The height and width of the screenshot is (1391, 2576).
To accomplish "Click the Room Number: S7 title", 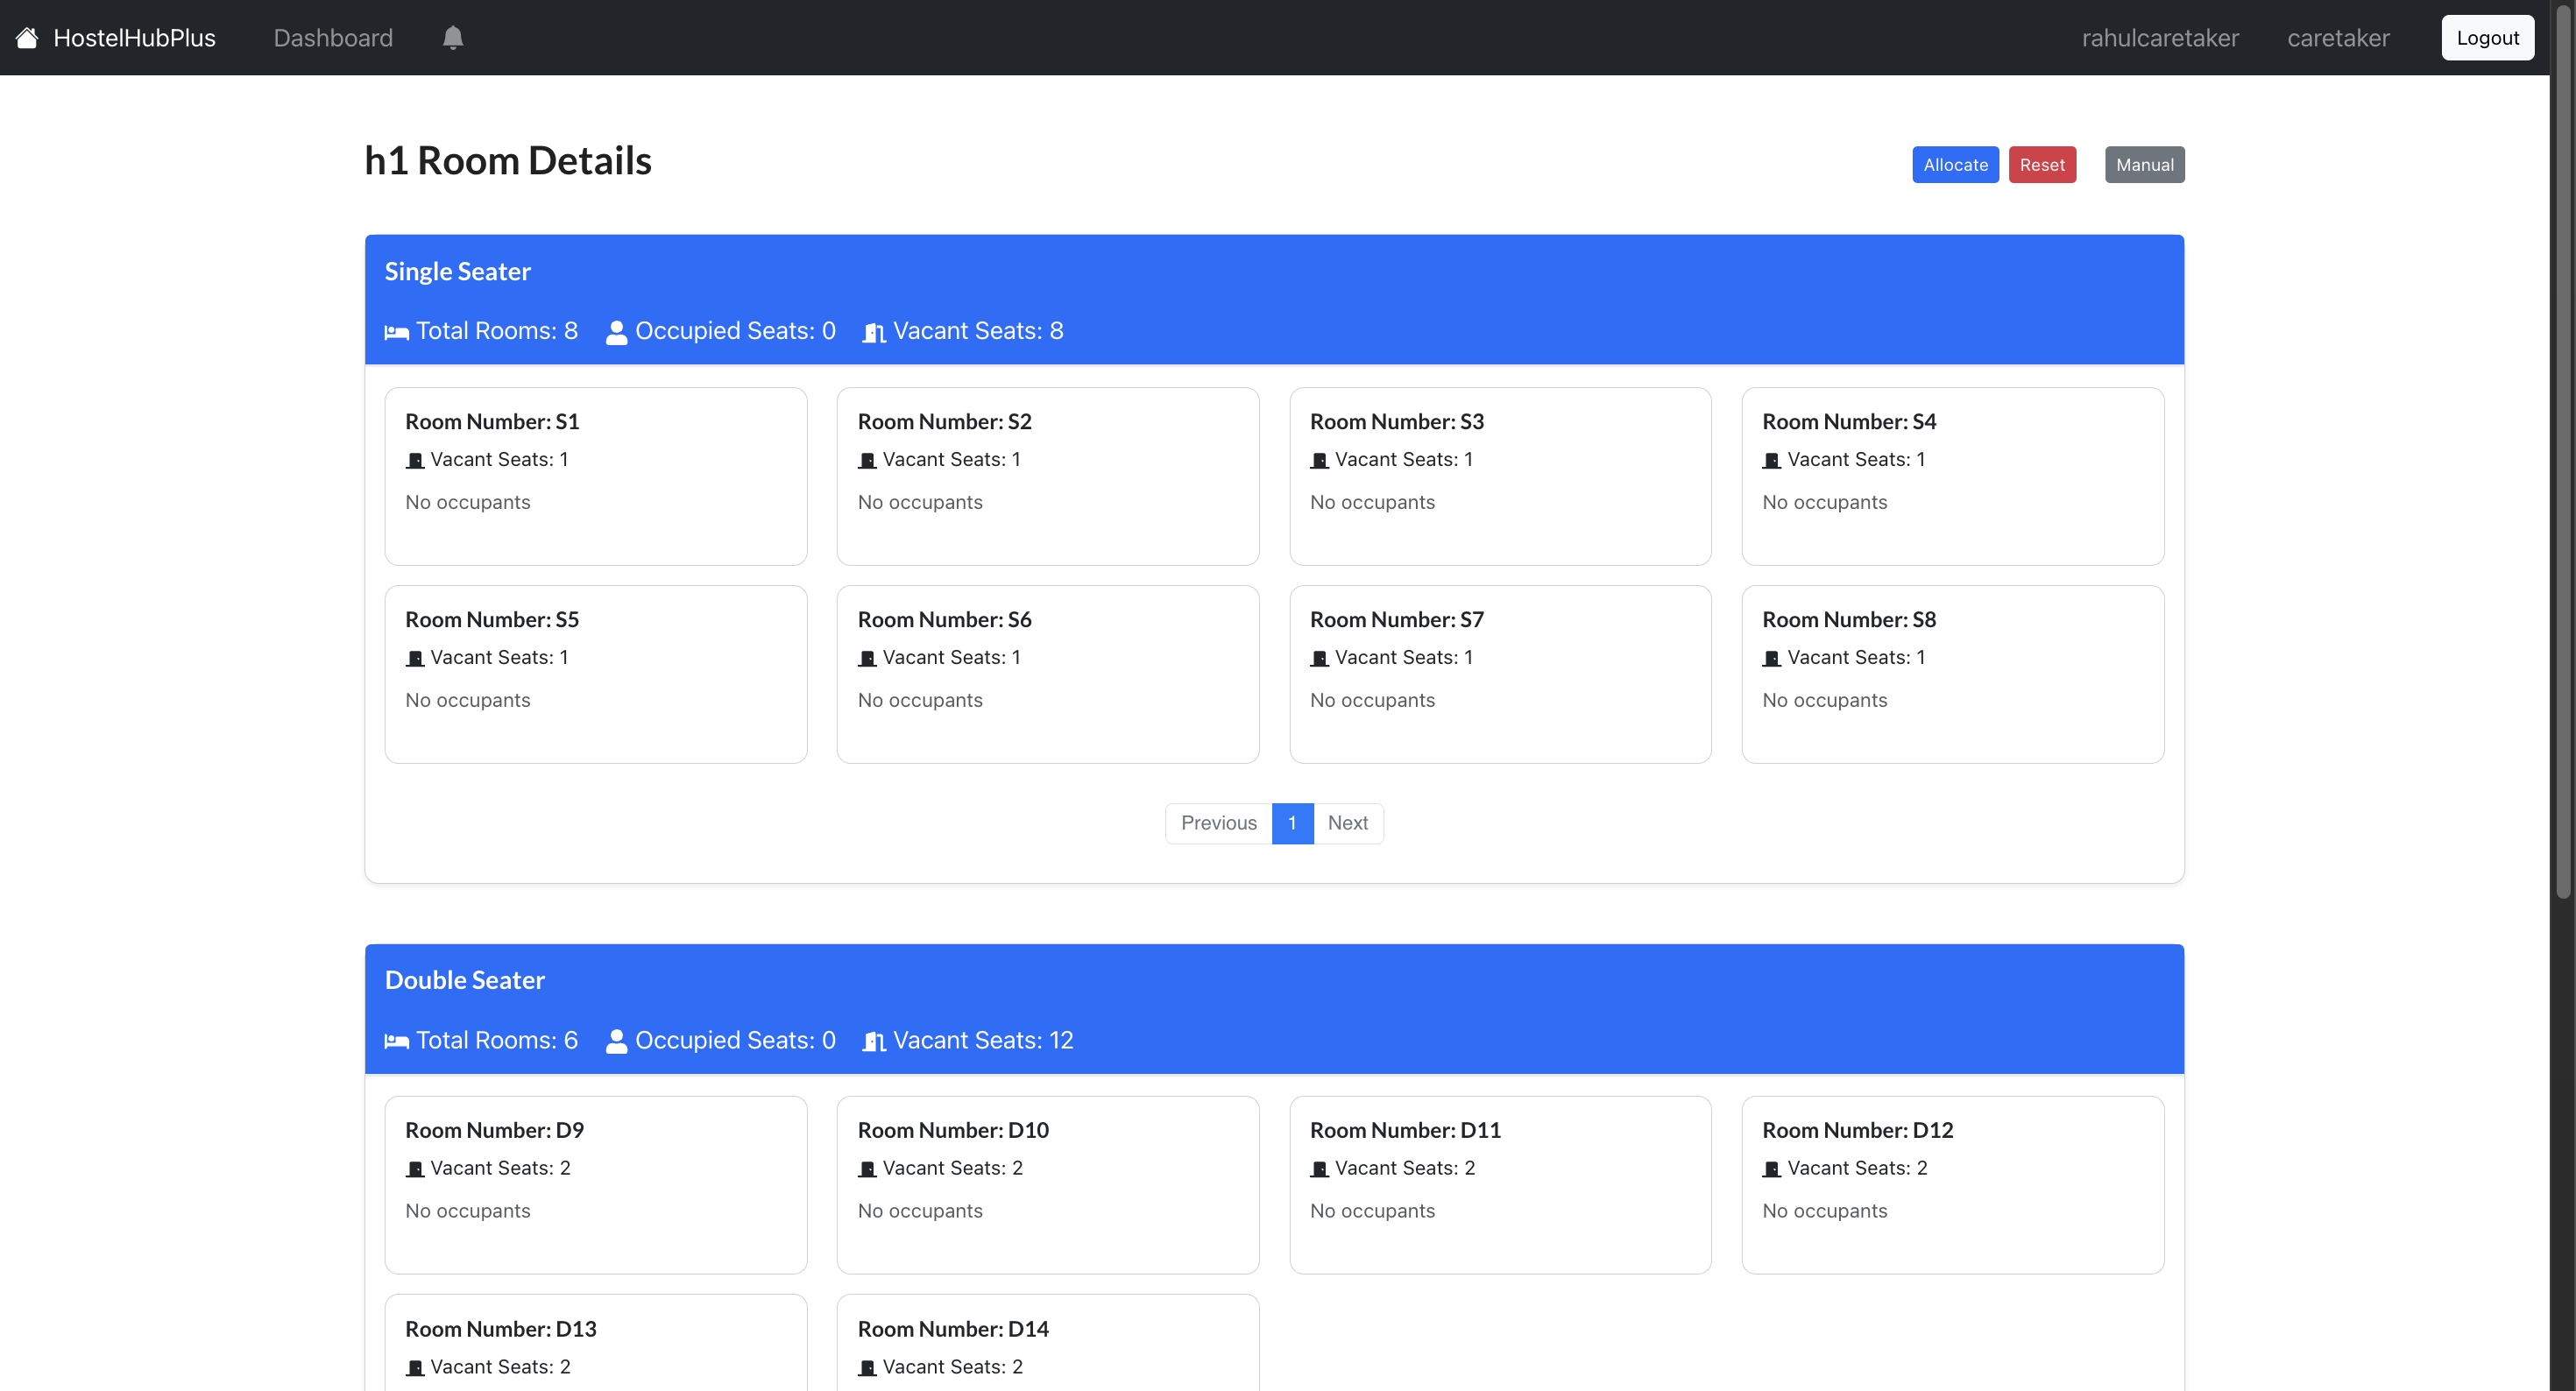I will (1396, 620).
